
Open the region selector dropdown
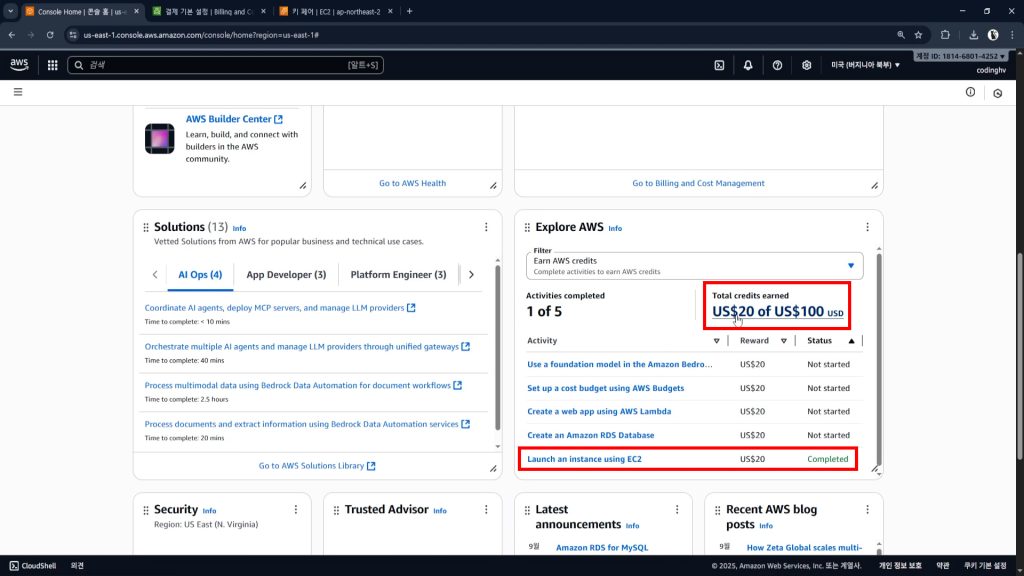click(865, 65)
